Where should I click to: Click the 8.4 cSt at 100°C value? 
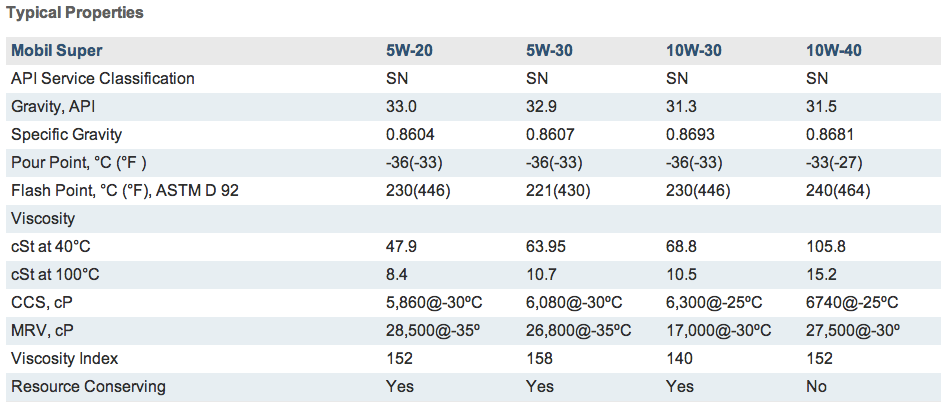click(x=397, y=275)
